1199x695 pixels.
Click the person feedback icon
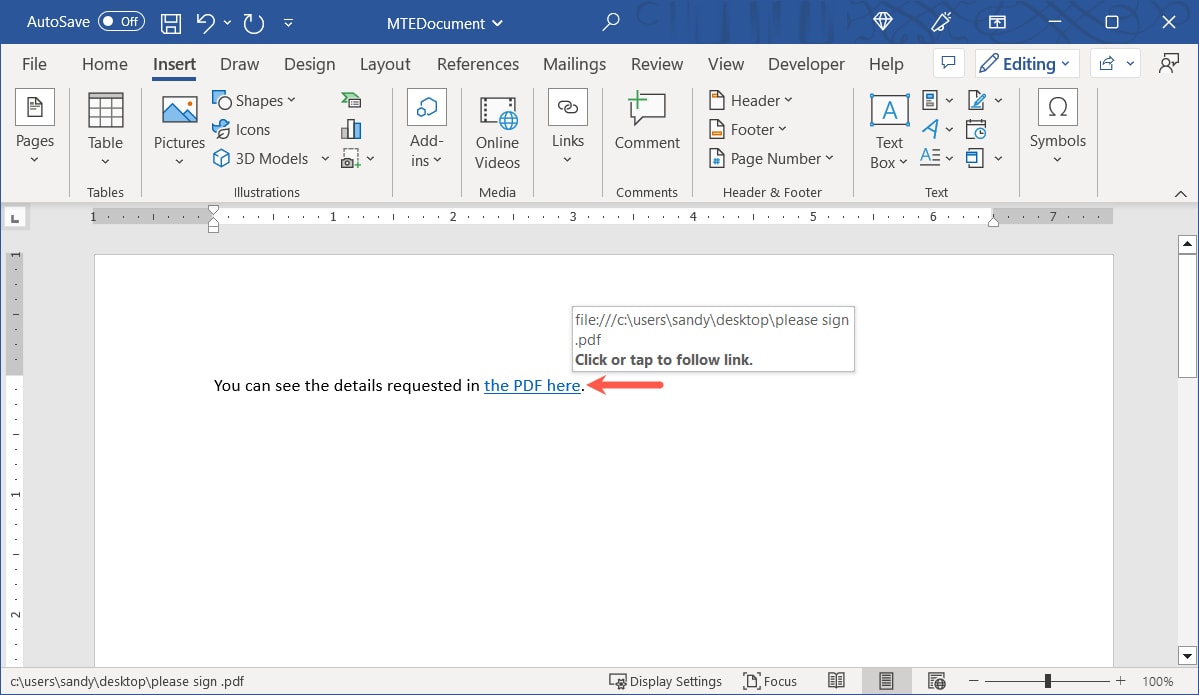[x=1168, y=63]
